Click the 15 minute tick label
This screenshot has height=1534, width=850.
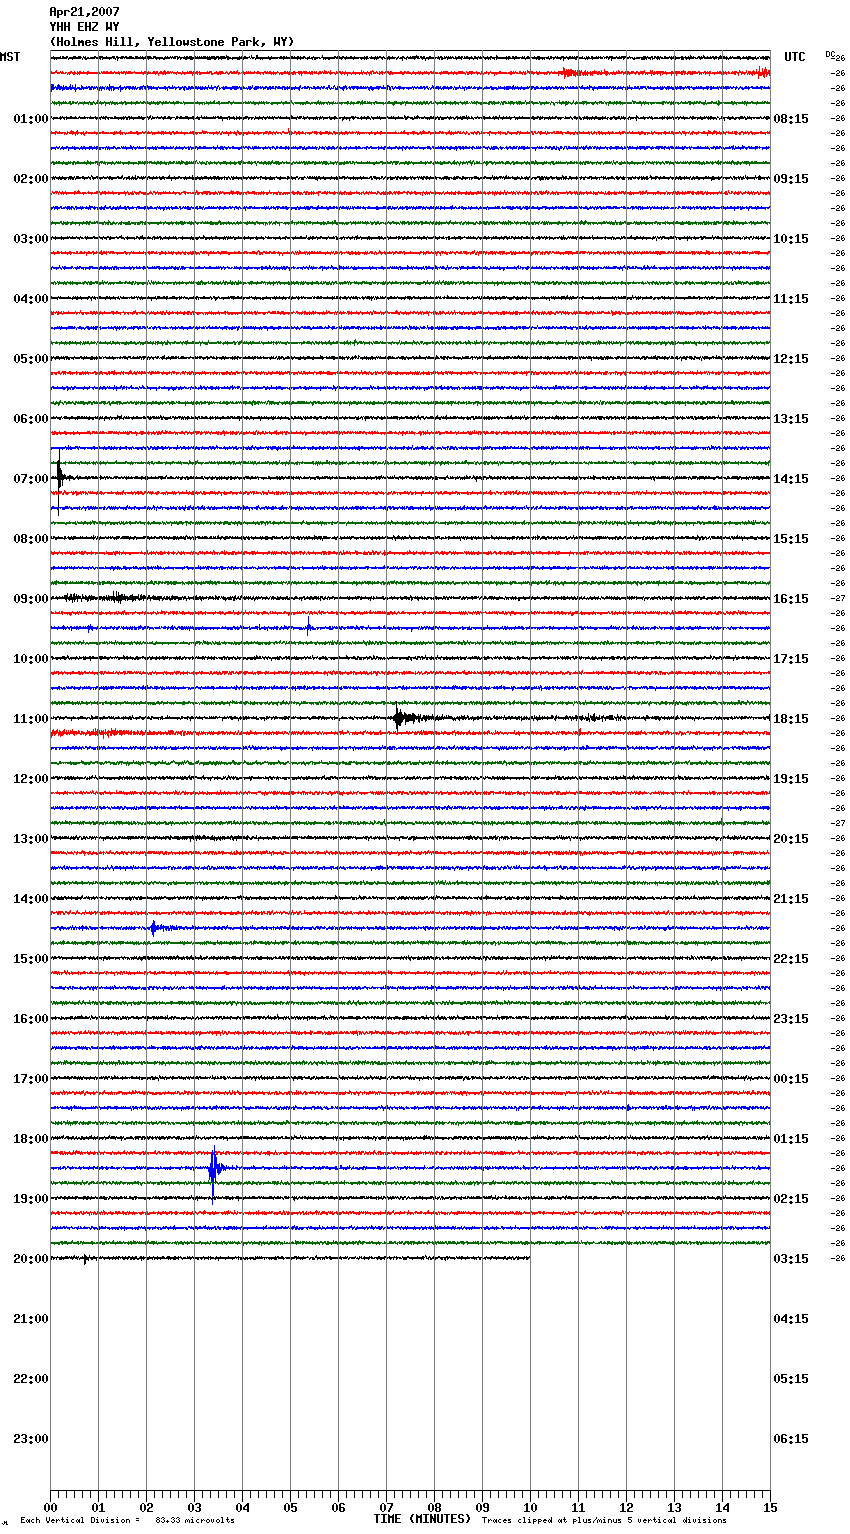(x=770, y=1508)
